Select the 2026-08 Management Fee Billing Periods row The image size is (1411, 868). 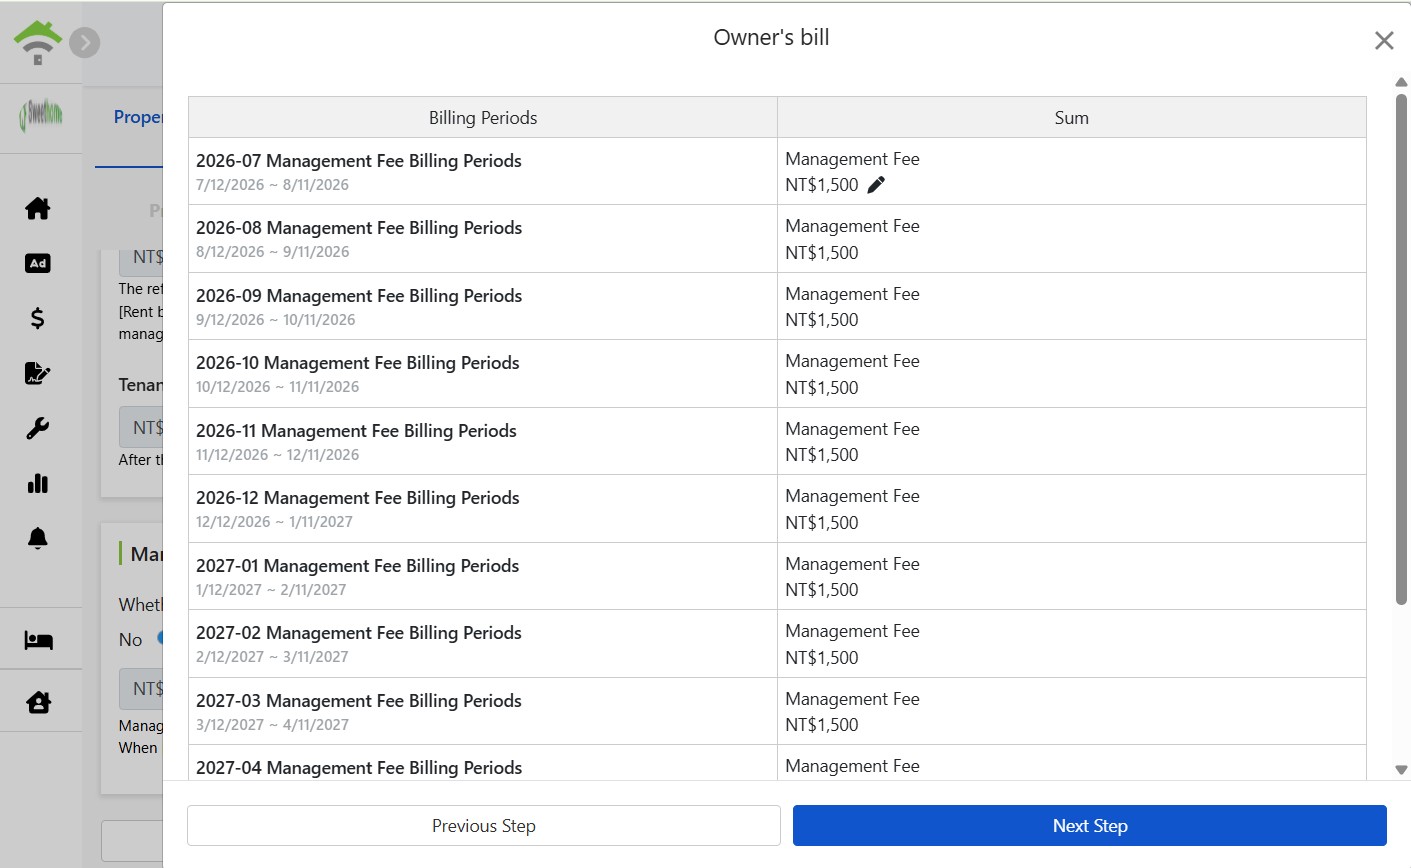click(x=777, y=239)
